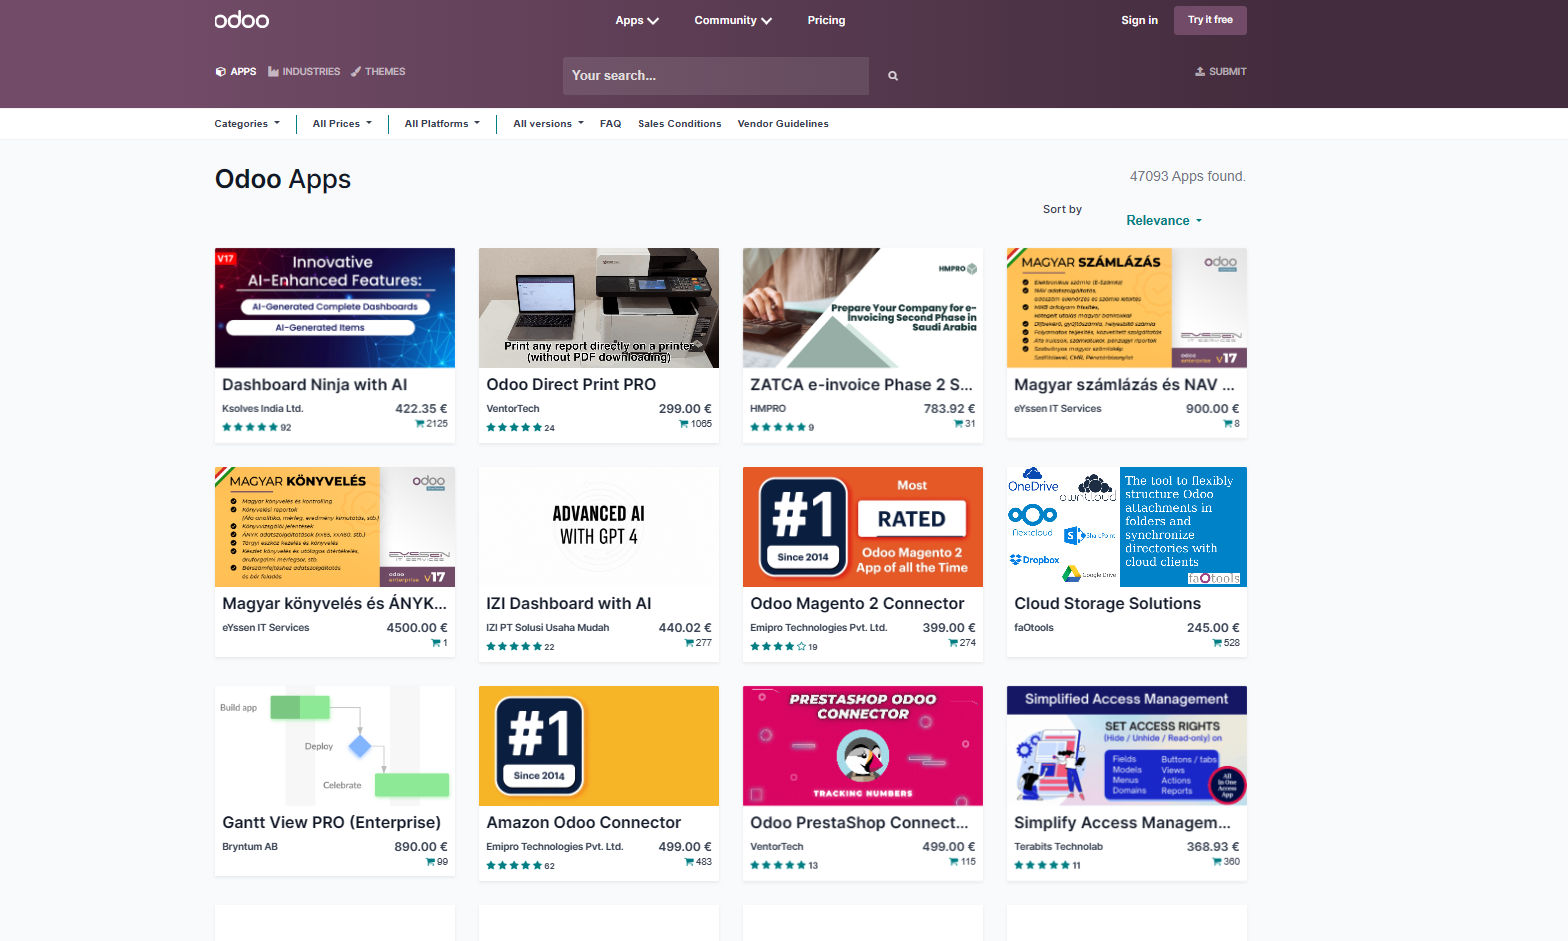This screenshot has height=941, width=1568.
Task: Click the Apps cube icon
Action: (x=221, y=72)
